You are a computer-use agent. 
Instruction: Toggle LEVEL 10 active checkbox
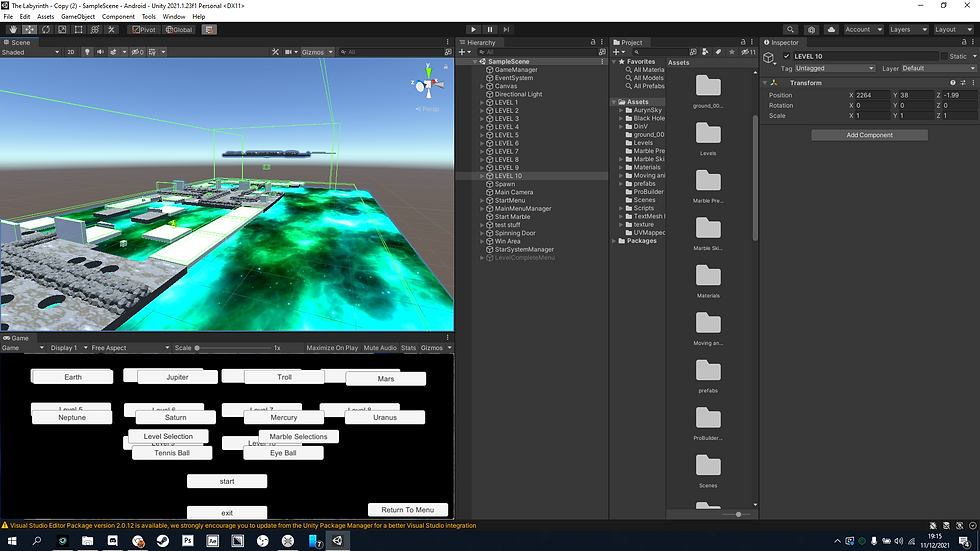pyautogui.click(x=787, y=56)
